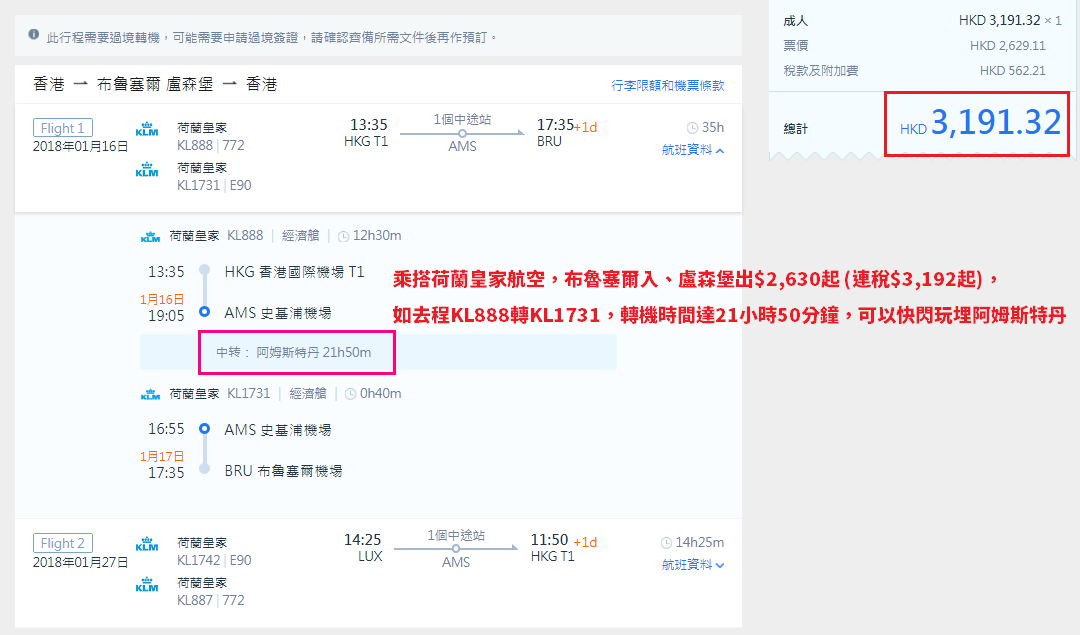
Task: Click departure time 13:35 HKG T1 in Flight 1 summary
Action: [366, 132]
